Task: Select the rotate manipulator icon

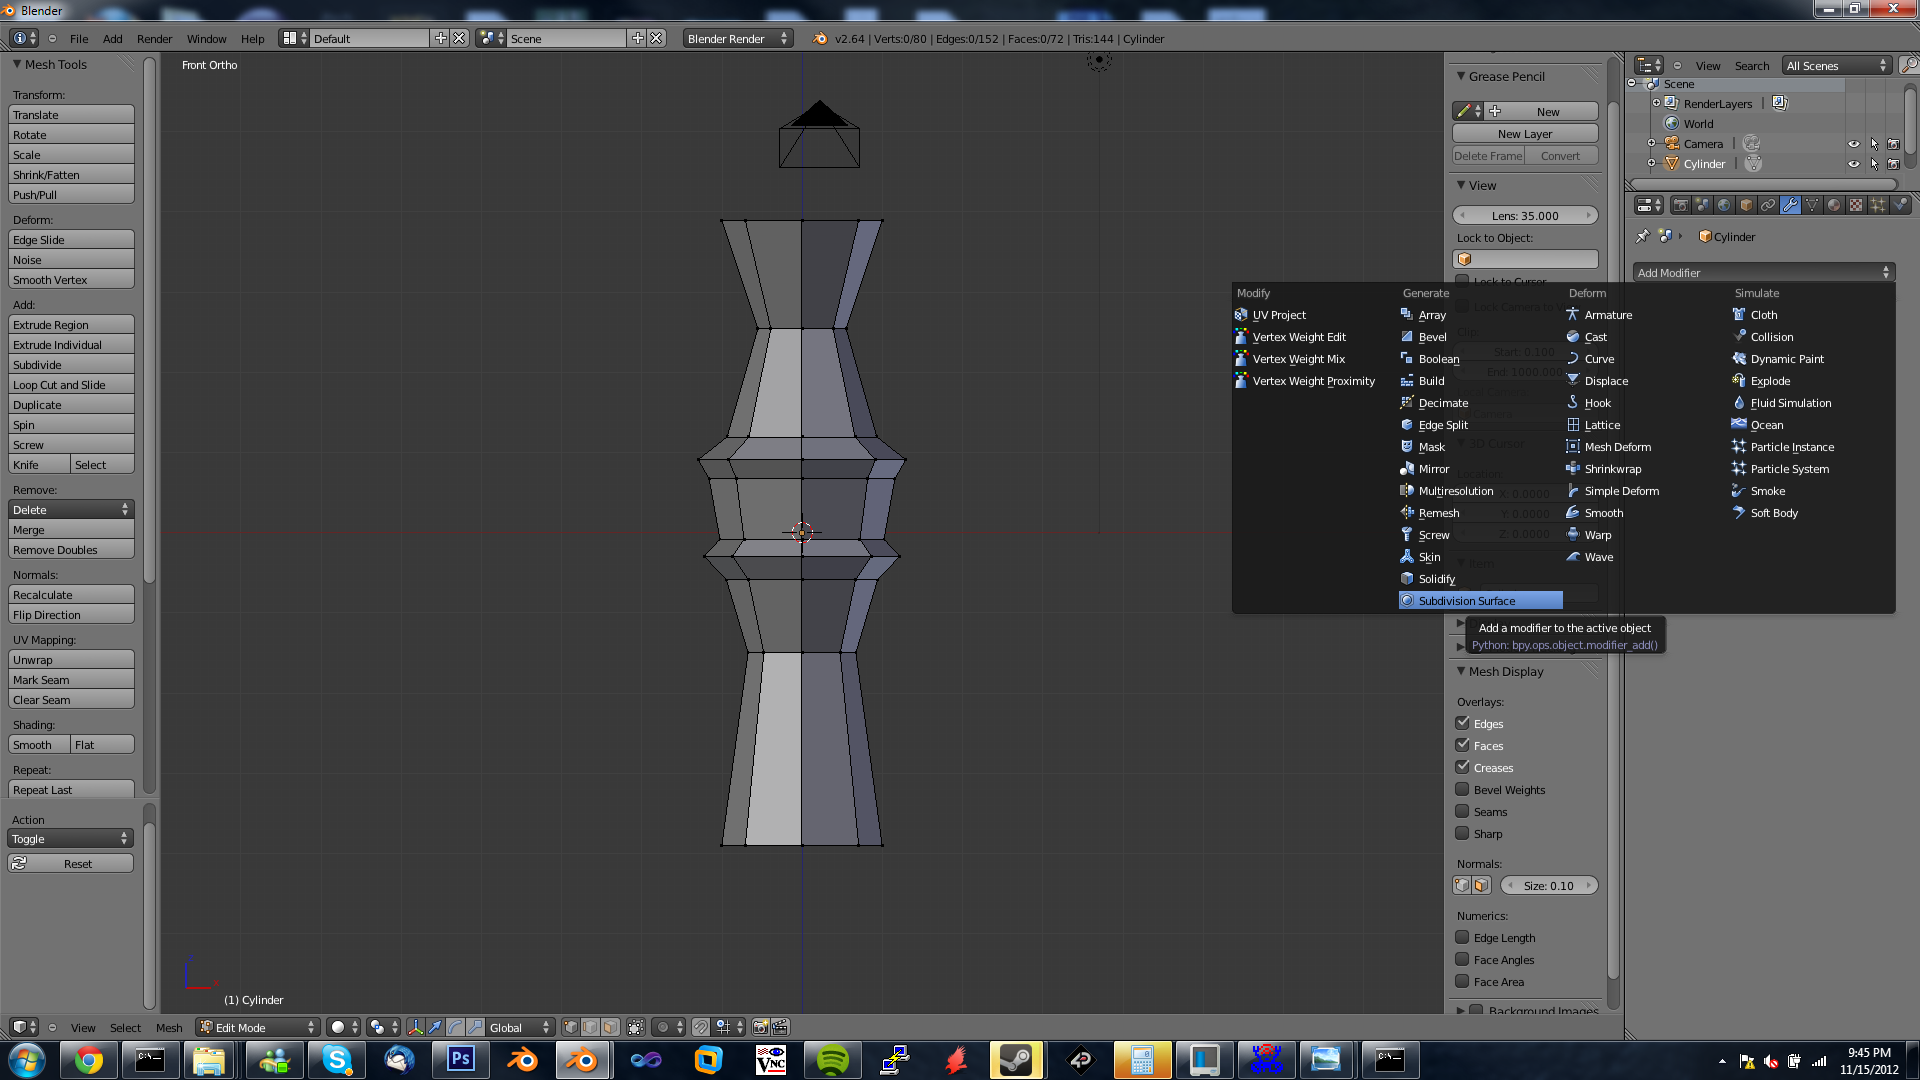Action: point(455,1027)
